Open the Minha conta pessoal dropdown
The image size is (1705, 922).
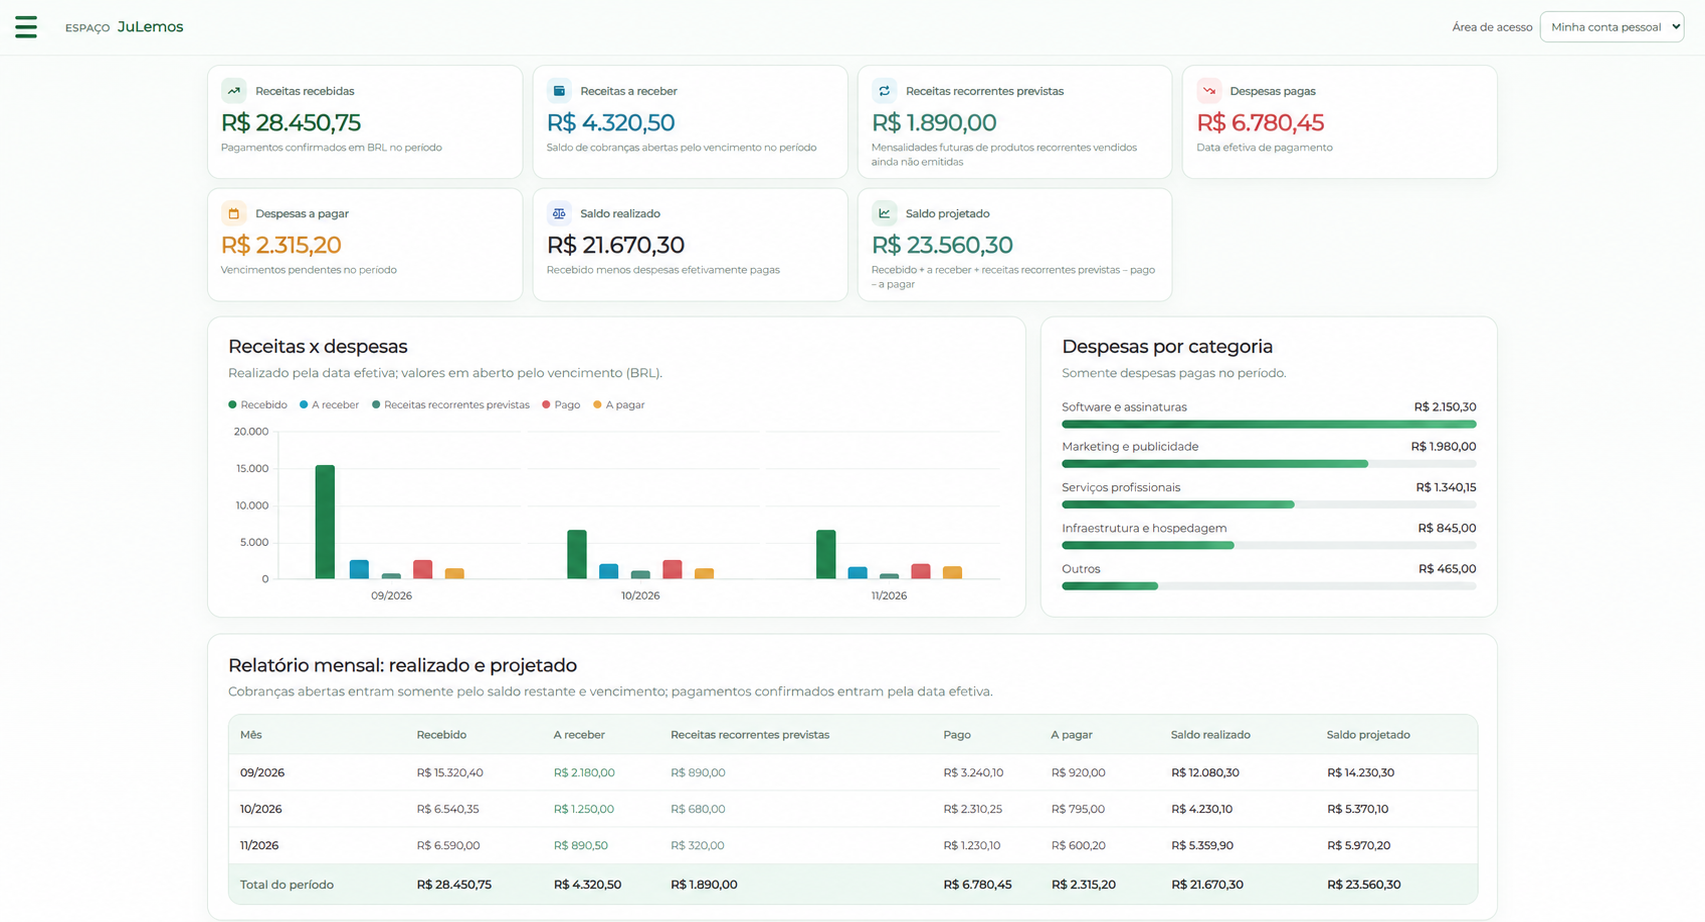1612,27
